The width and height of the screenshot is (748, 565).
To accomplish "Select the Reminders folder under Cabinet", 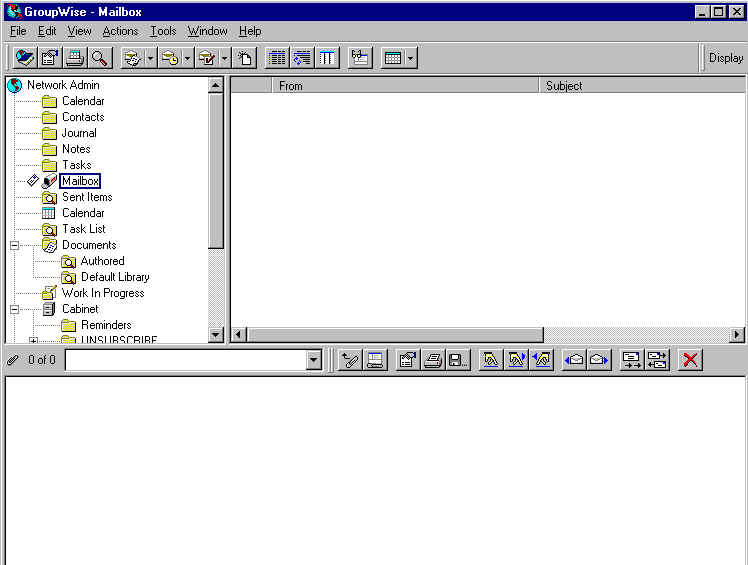I will pyautogui.click(x=106, y=325).
